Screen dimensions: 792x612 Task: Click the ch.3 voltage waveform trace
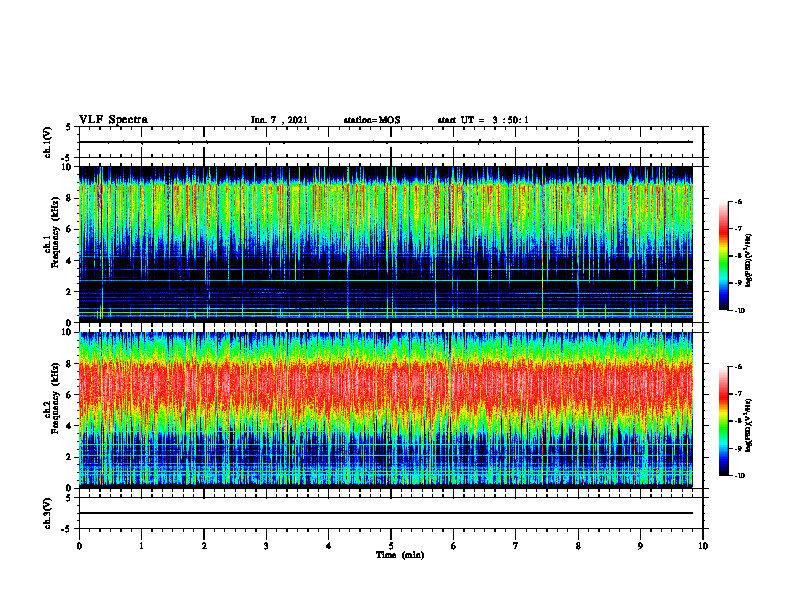point(386,513)
